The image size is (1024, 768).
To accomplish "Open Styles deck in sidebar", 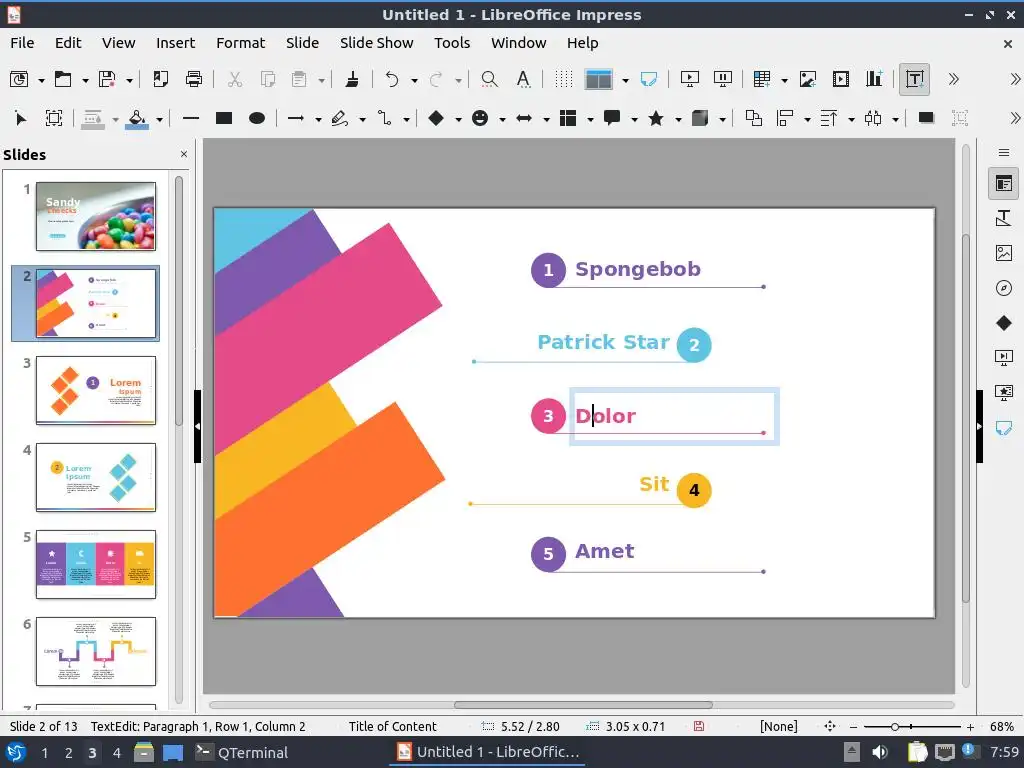I will coord(1004,218).
